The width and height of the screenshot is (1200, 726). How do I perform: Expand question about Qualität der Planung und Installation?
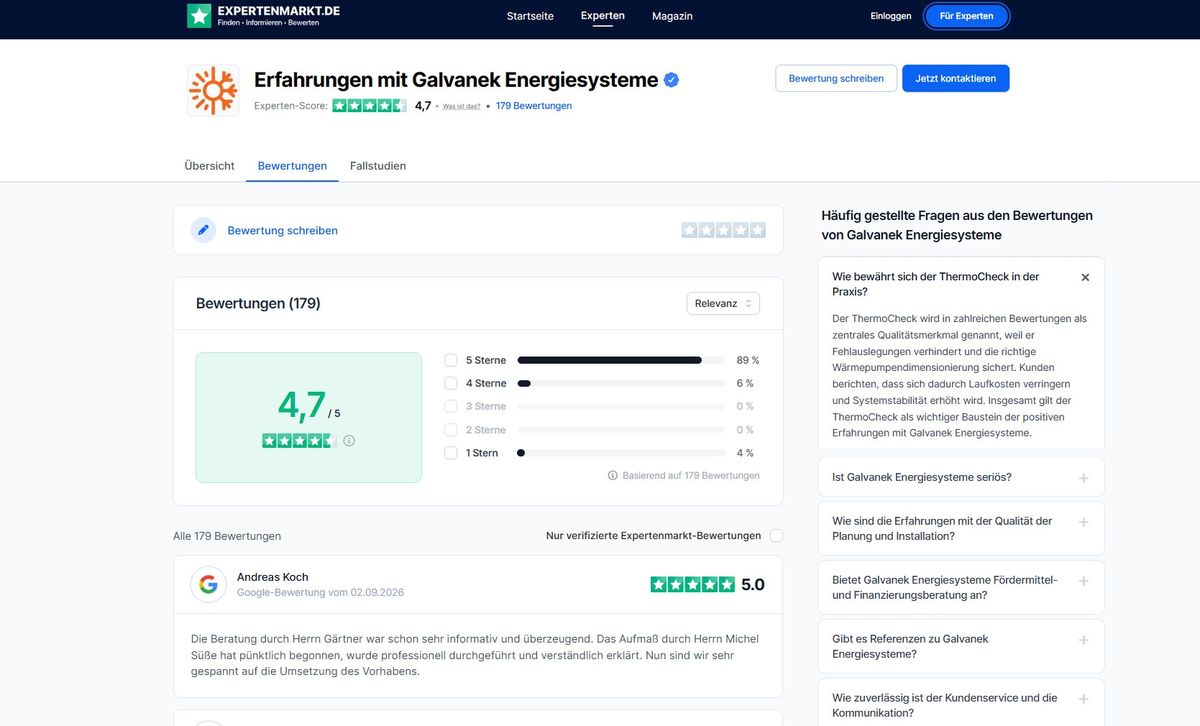[x=961, y=529]
